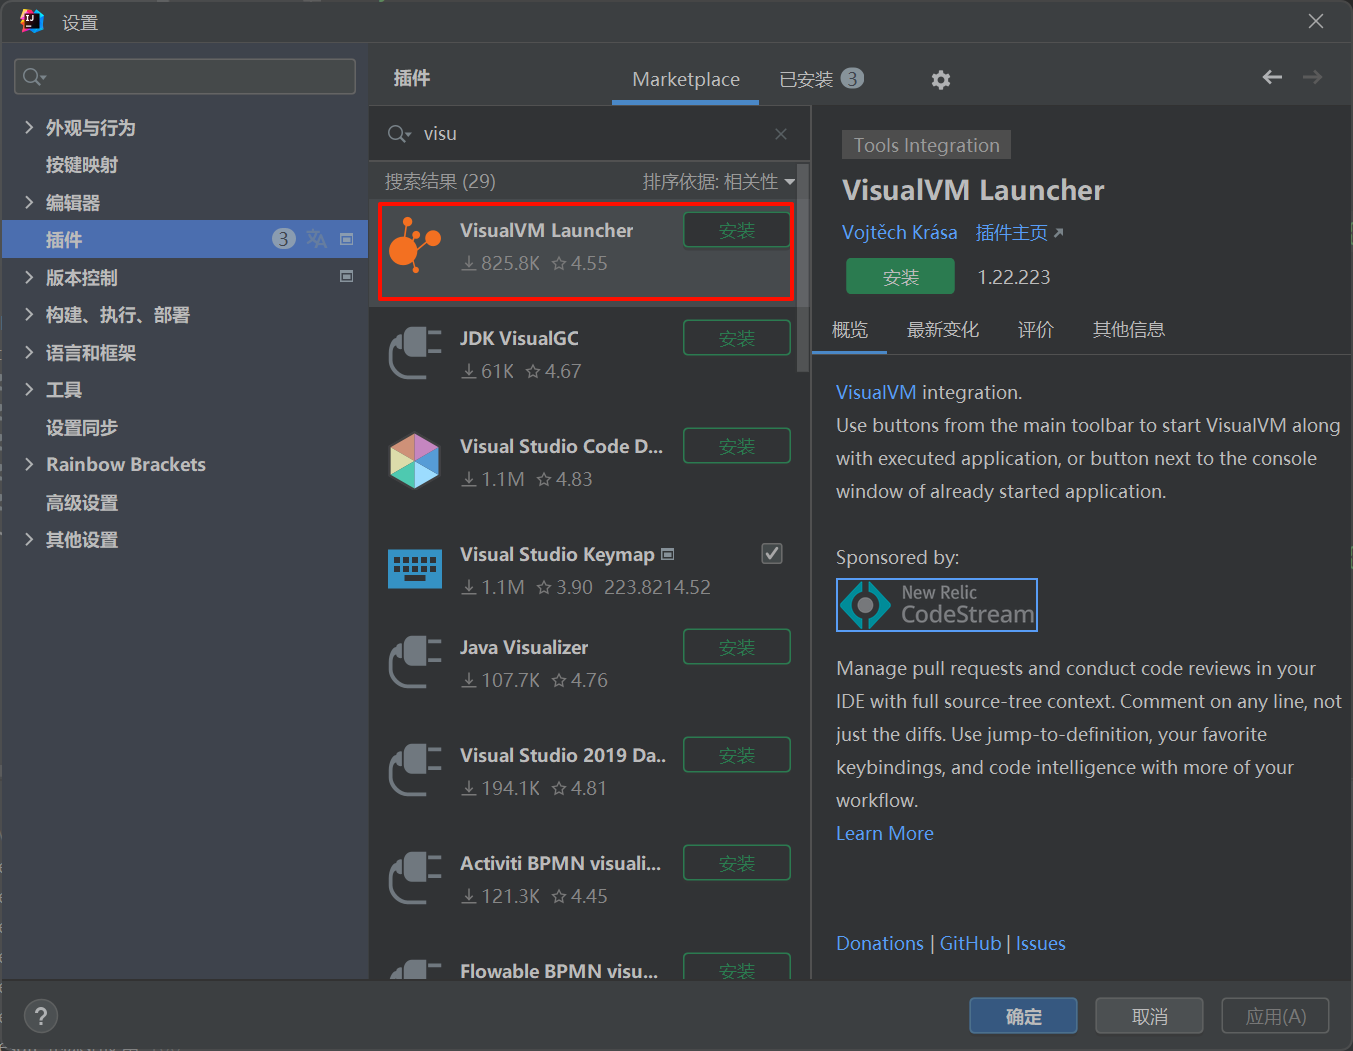Click the plugin search magnifier icon
Screen dimensions: 1353x1051
pyautogui.click(x=399, y=134)
